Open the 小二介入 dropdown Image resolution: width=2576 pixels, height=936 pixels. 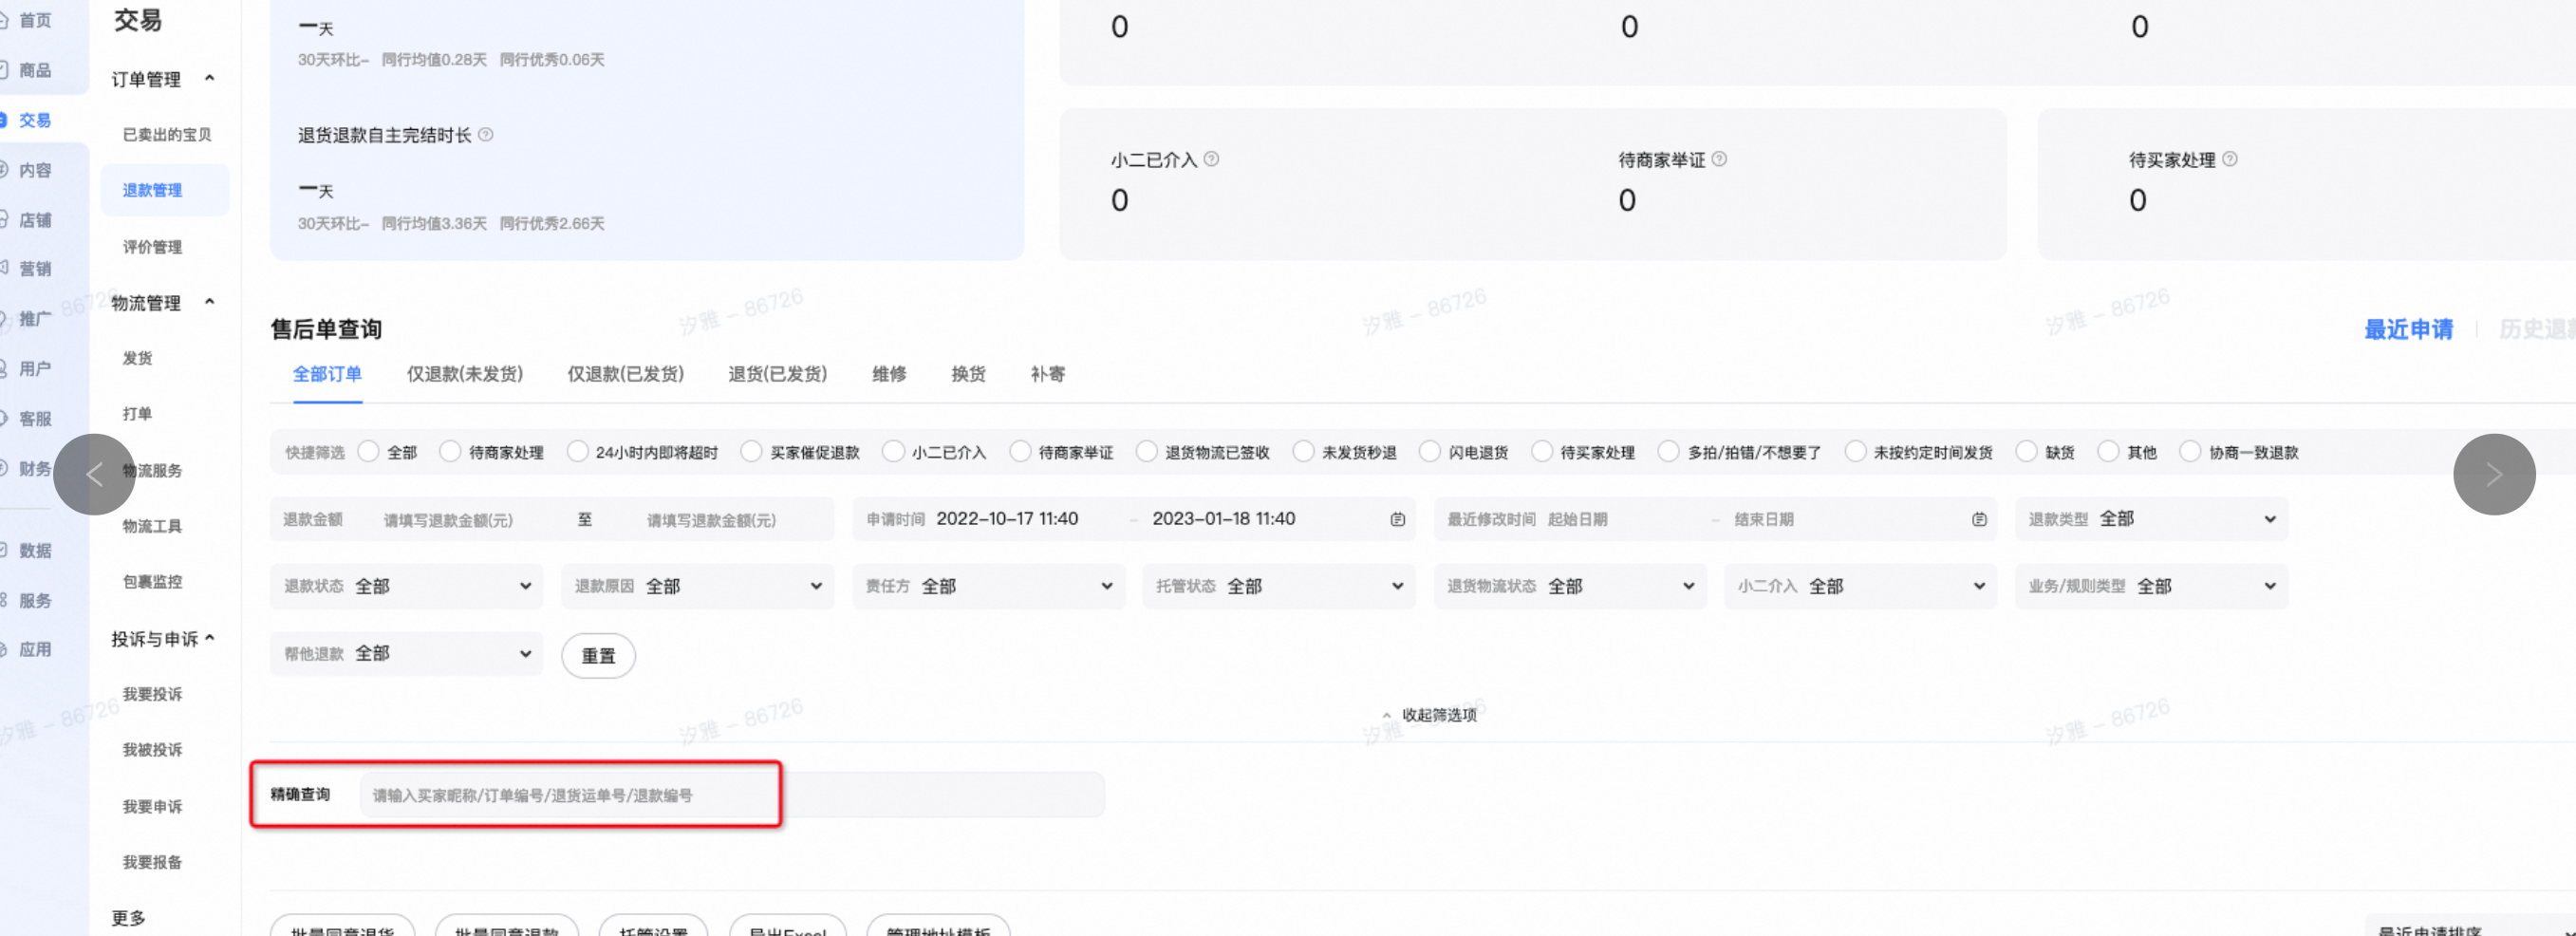pos(1860,586)
